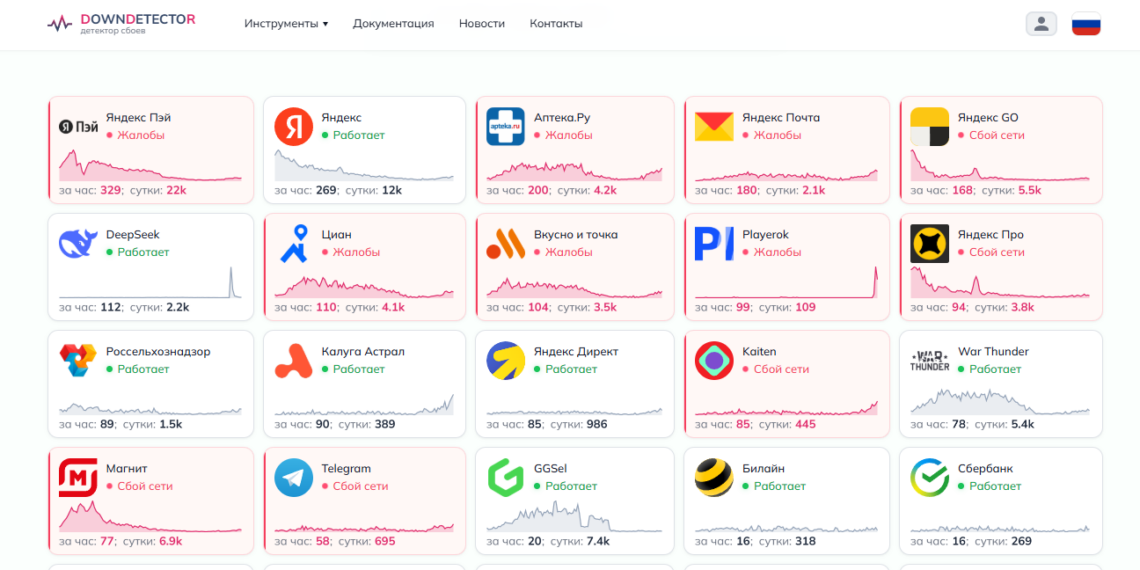
Task: Click the 'Жалобы' status of Аптека.Ру
Action: coord(563,135)
